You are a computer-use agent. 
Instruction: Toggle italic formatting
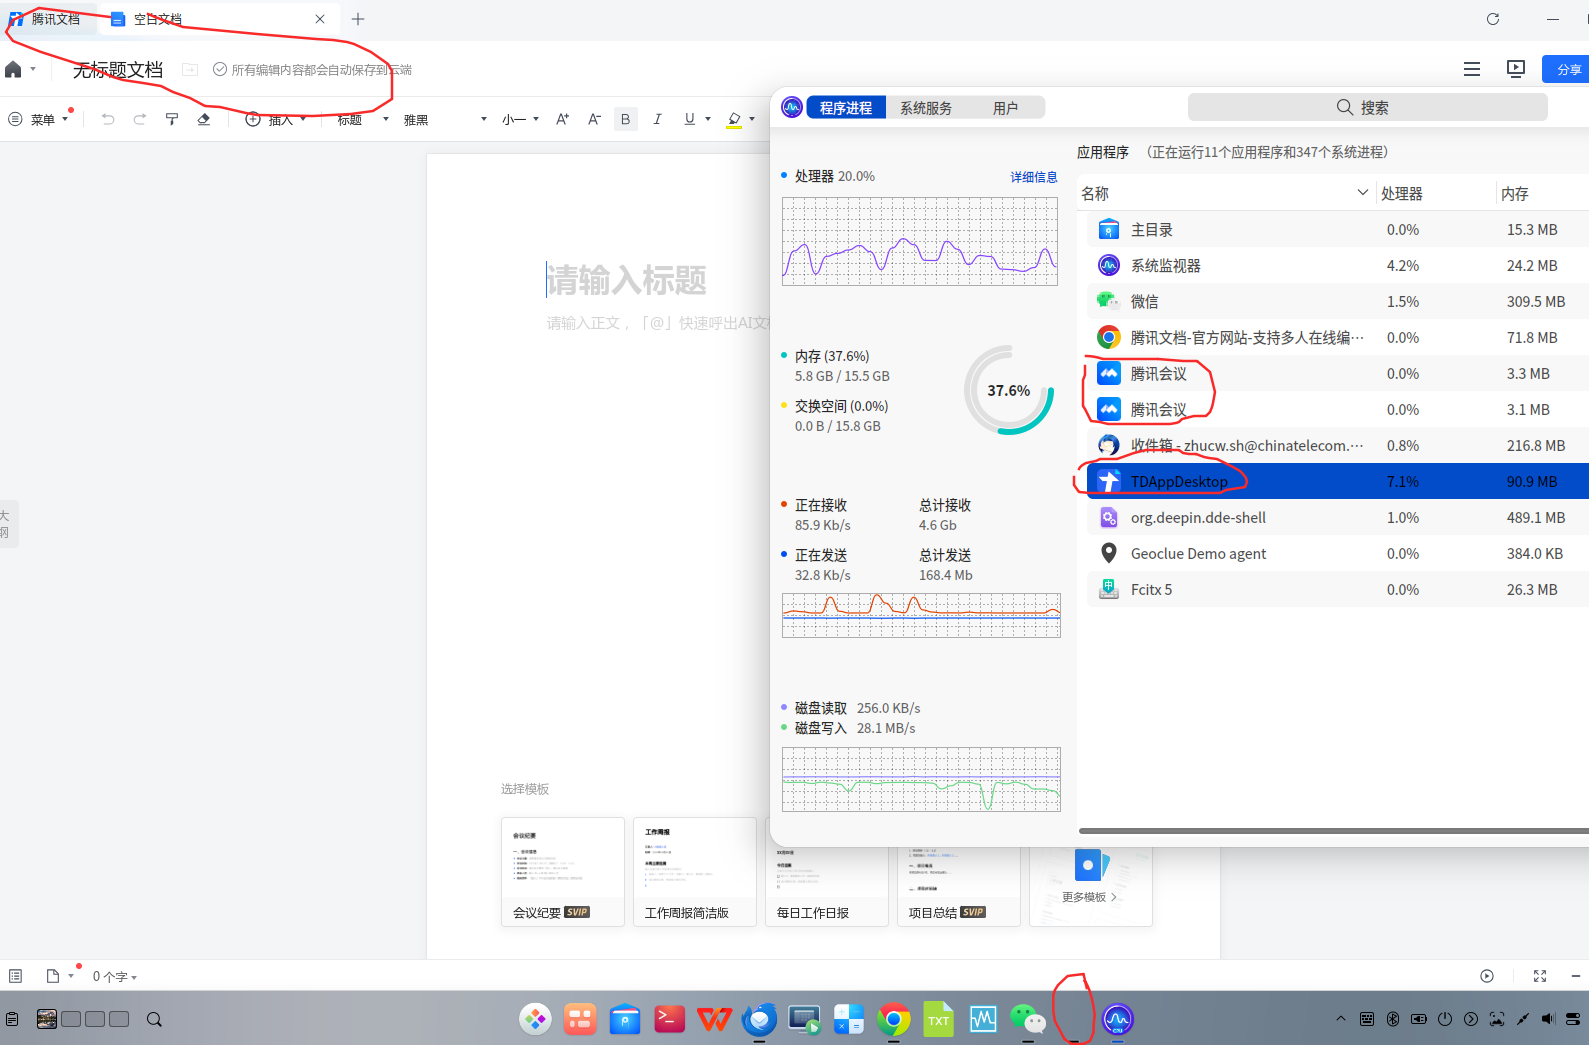[657, 119]
